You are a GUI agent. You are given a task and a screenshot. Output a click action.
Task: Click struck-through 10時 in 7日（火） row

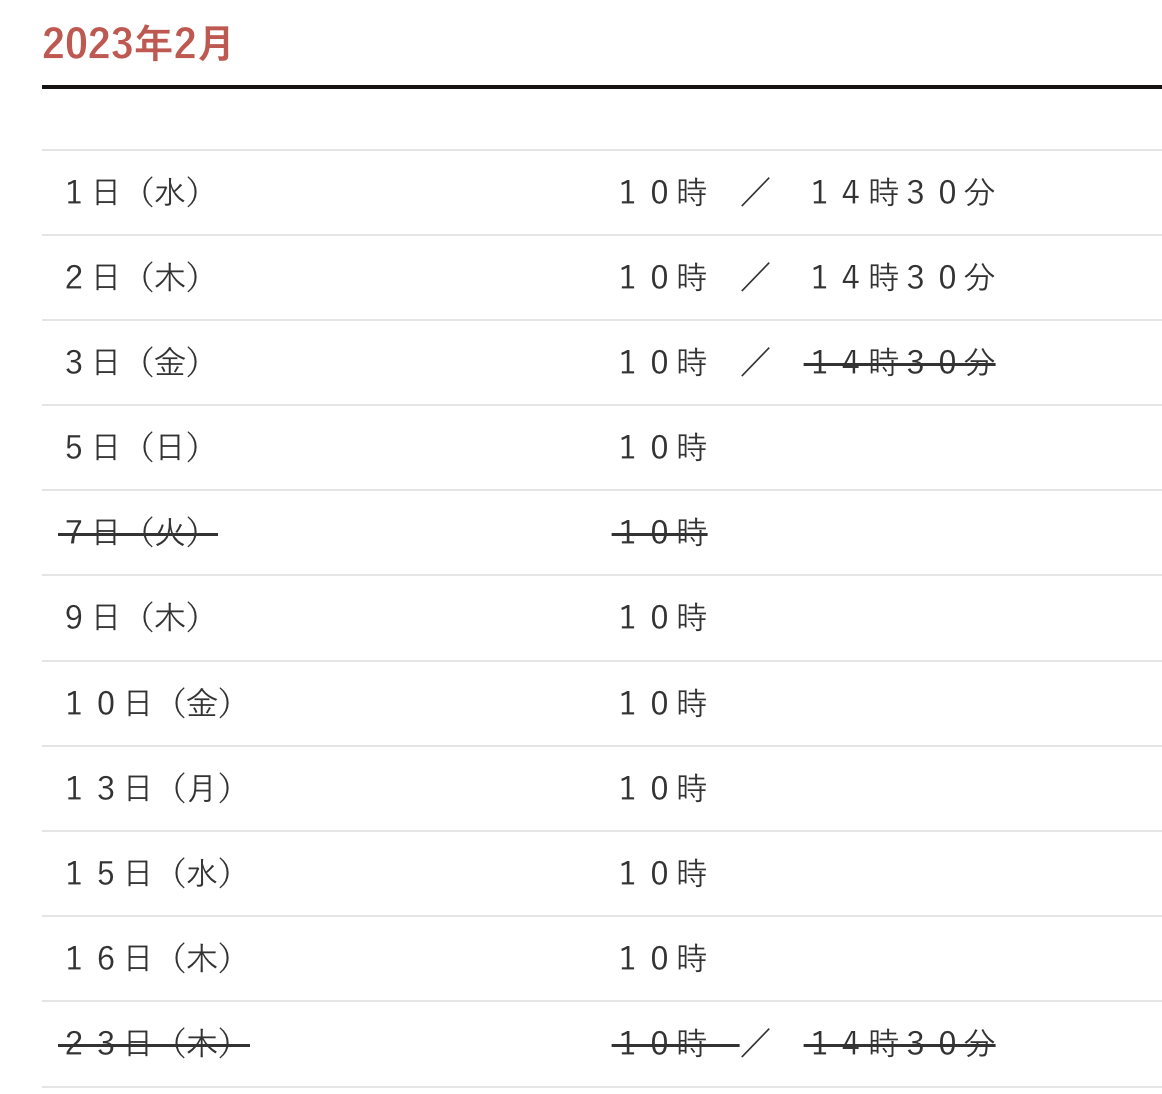pyautogui.click(x=661, y=533)
